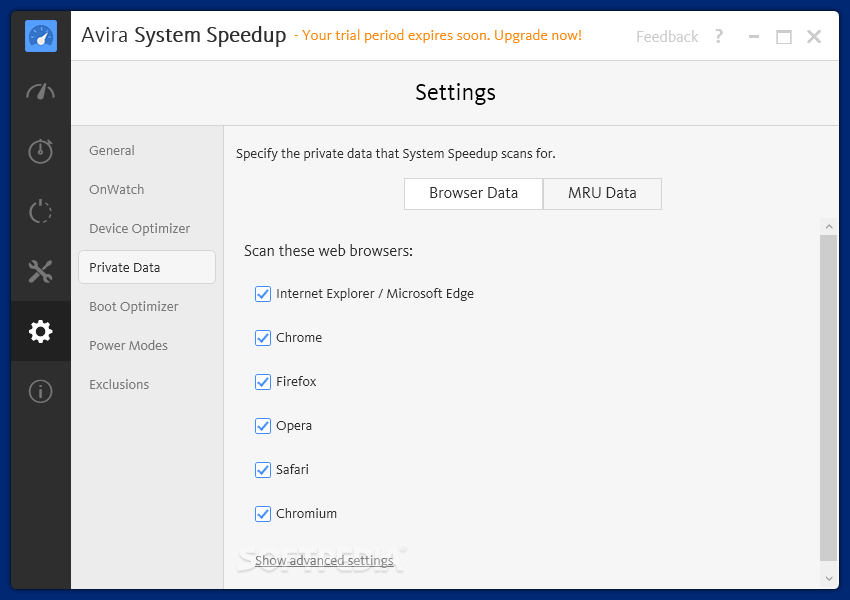This screenshot has height=600, width=850.
Task: Uncheck Internet Explorer / Microsoft Edge checkbox
Action: click(263, 294)
